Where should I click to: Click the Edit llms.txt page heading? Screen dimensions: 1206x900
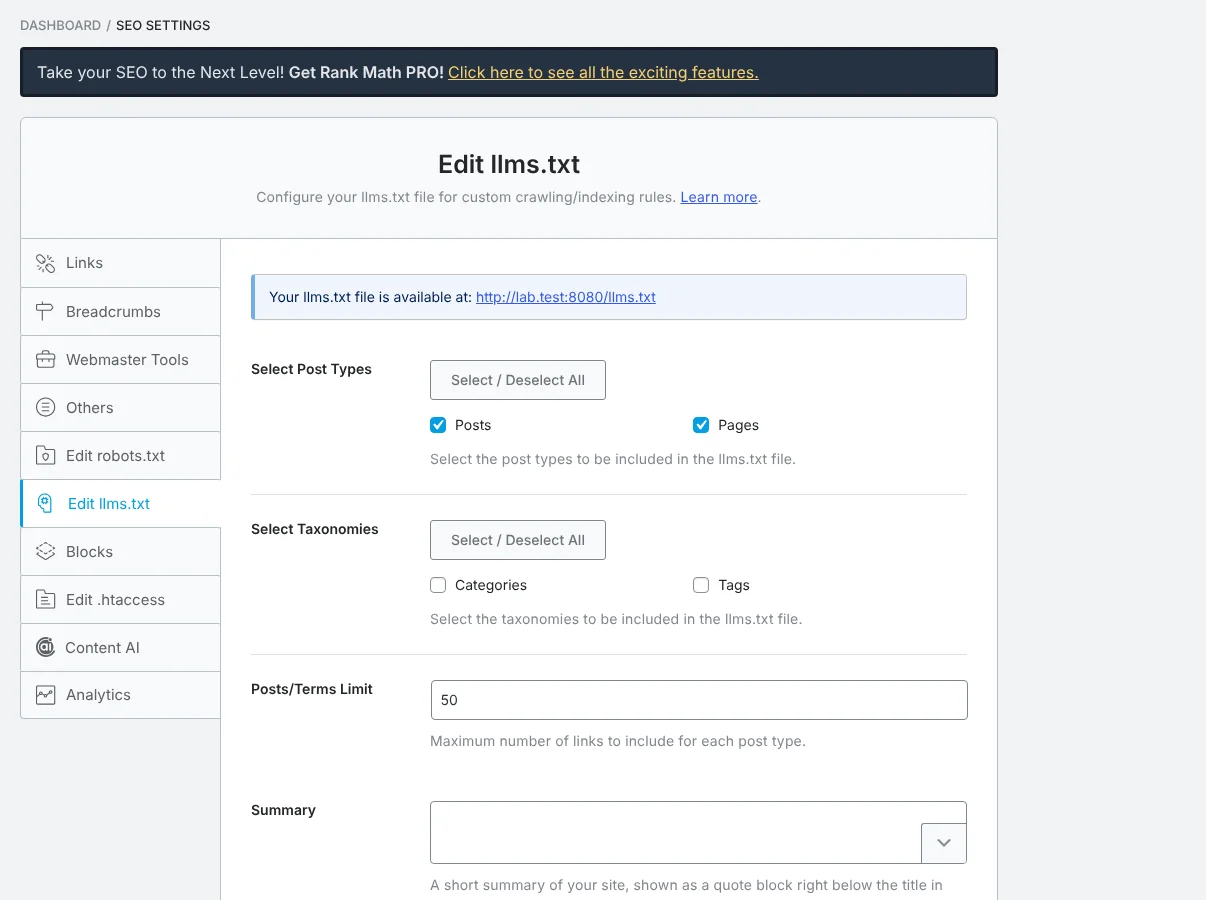pos(509,164)
